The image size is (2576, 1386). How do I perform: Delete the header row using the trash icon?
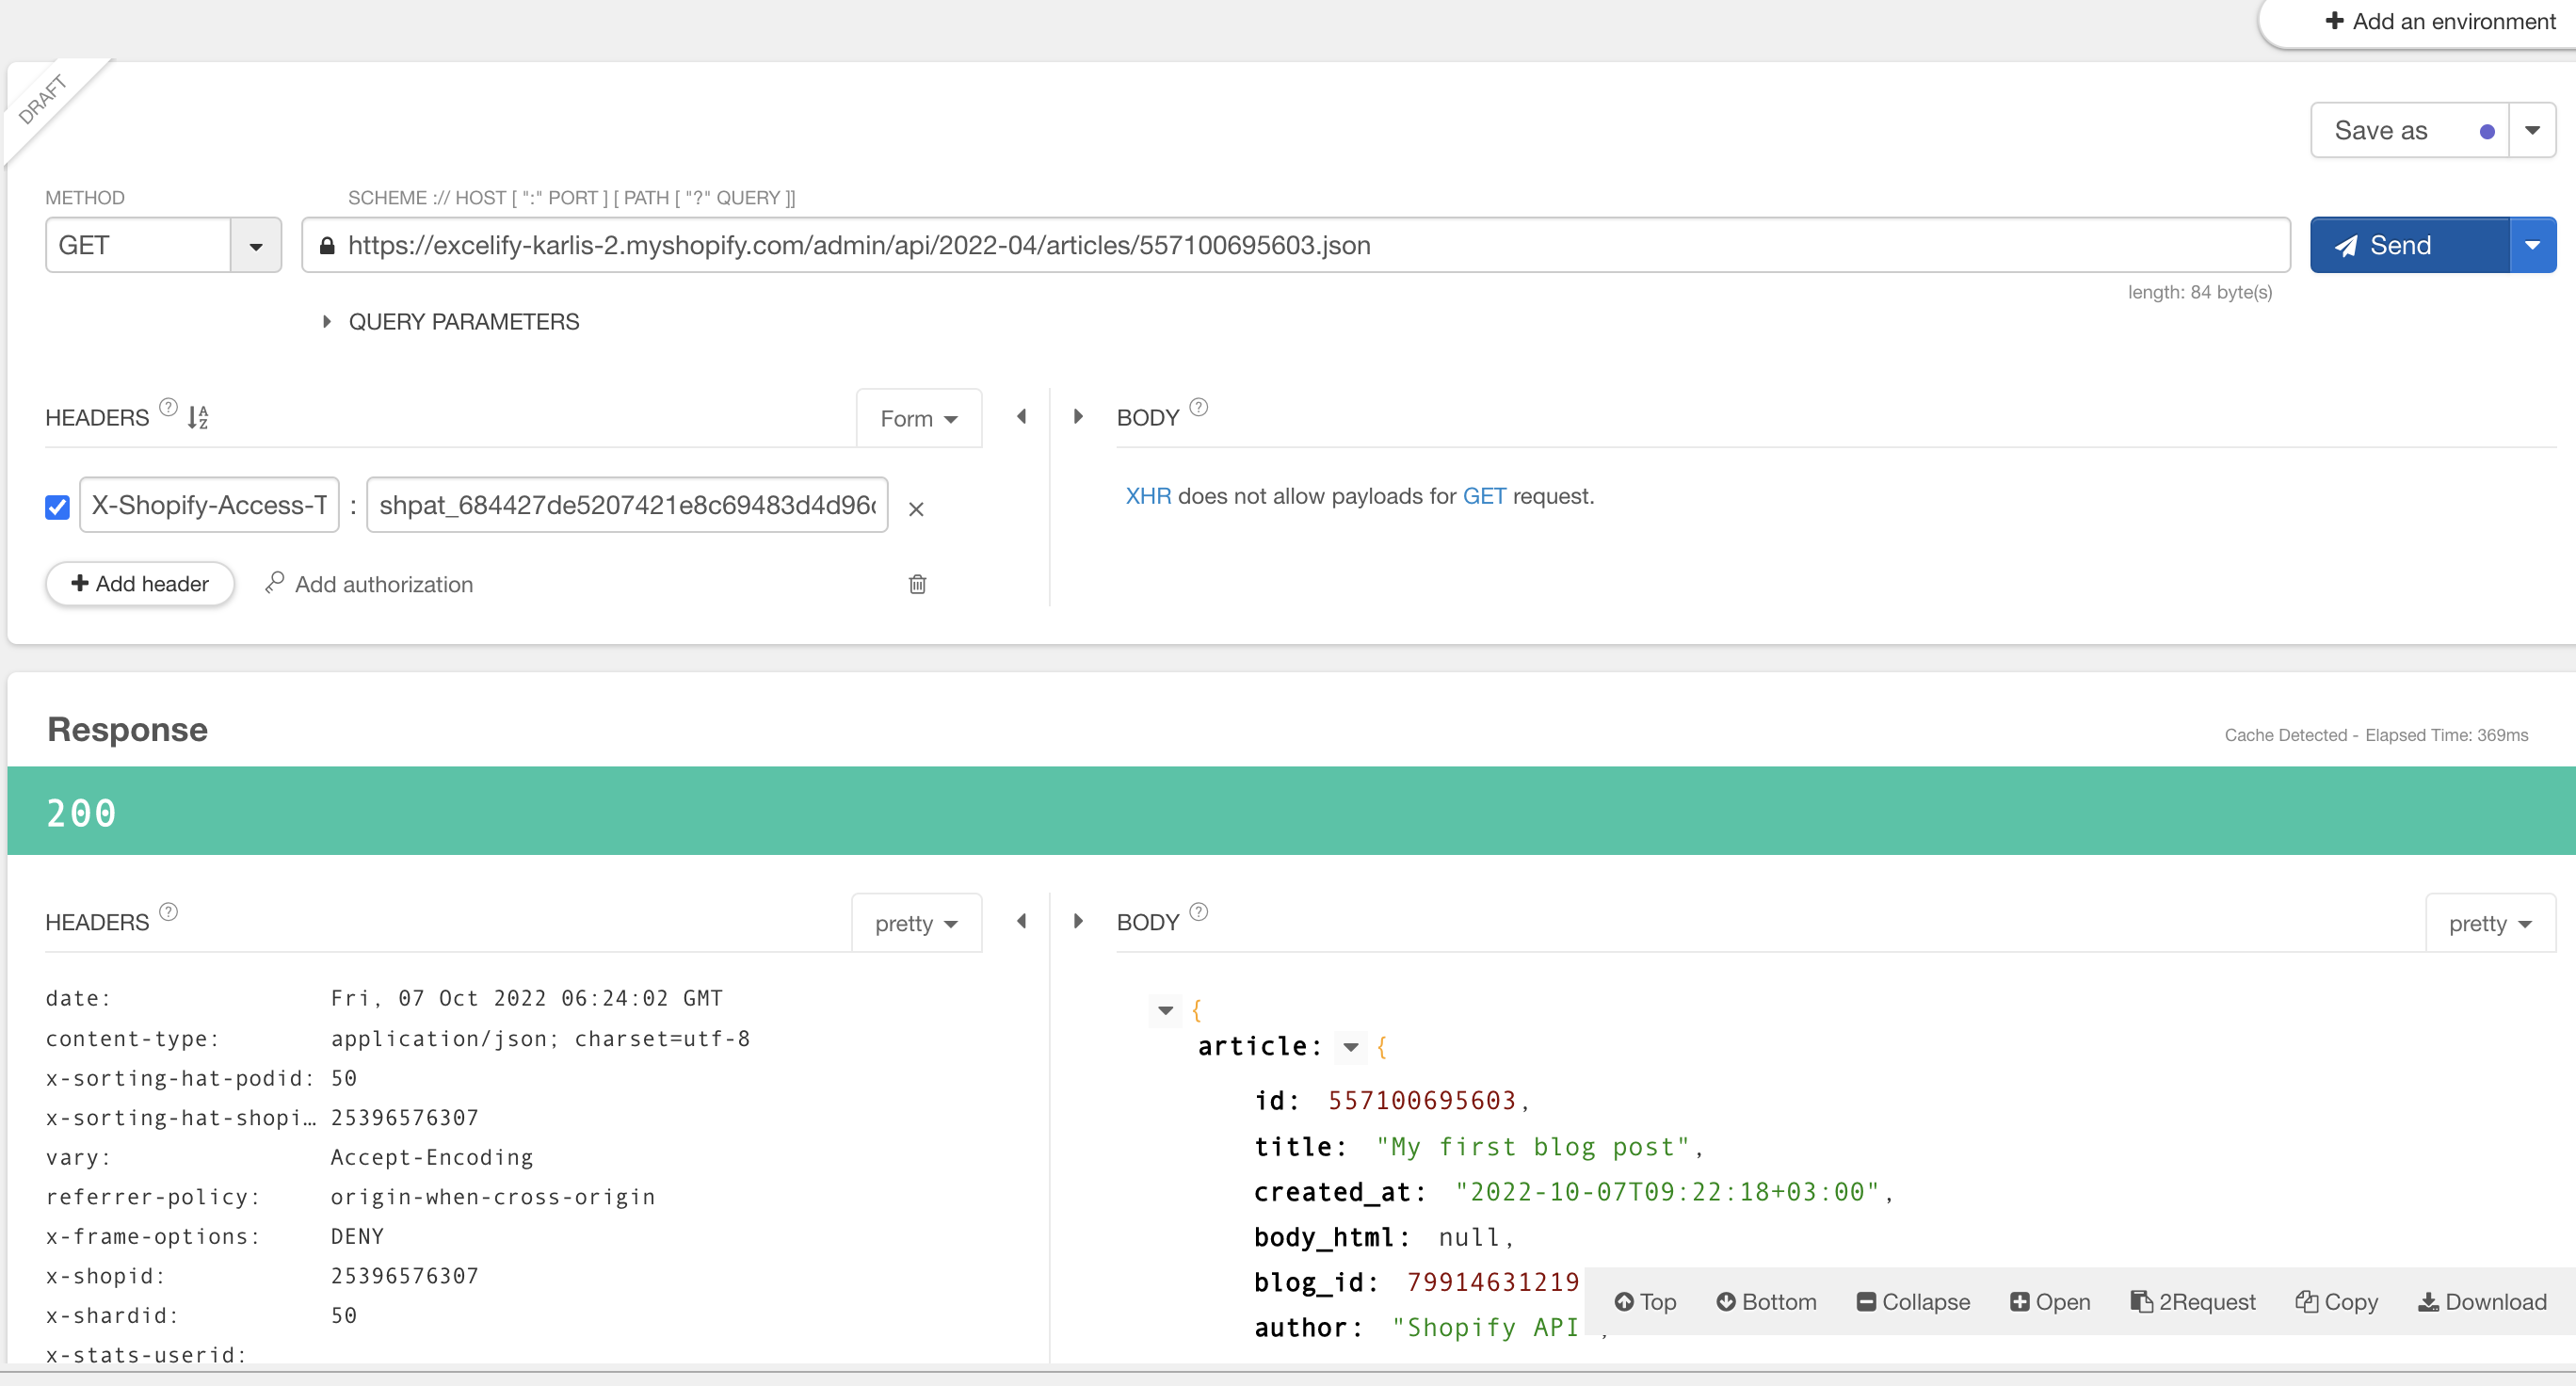click(917, 584)
